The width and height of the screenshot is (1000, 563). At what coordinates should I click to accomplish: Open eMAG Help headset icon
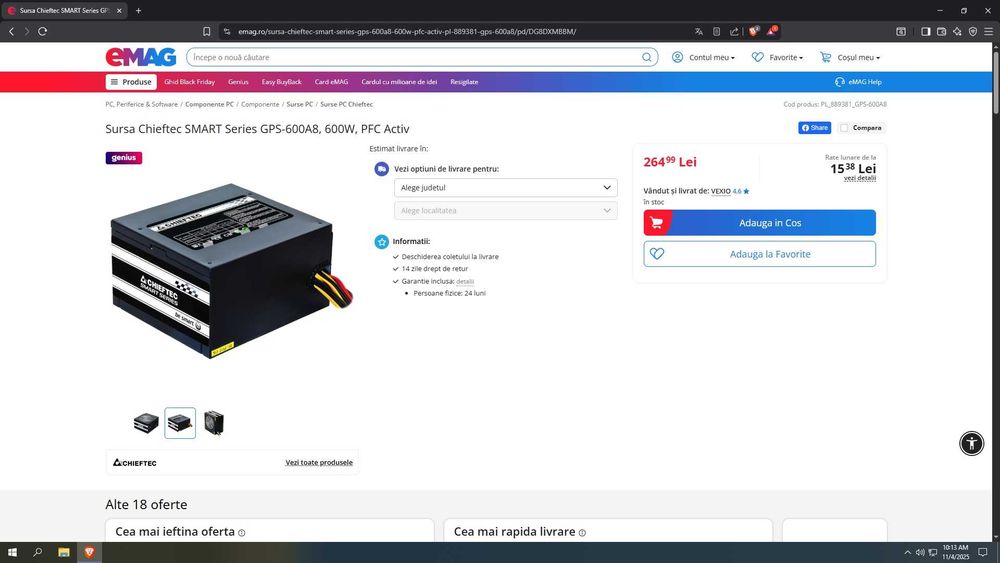(x=839, y=82)
